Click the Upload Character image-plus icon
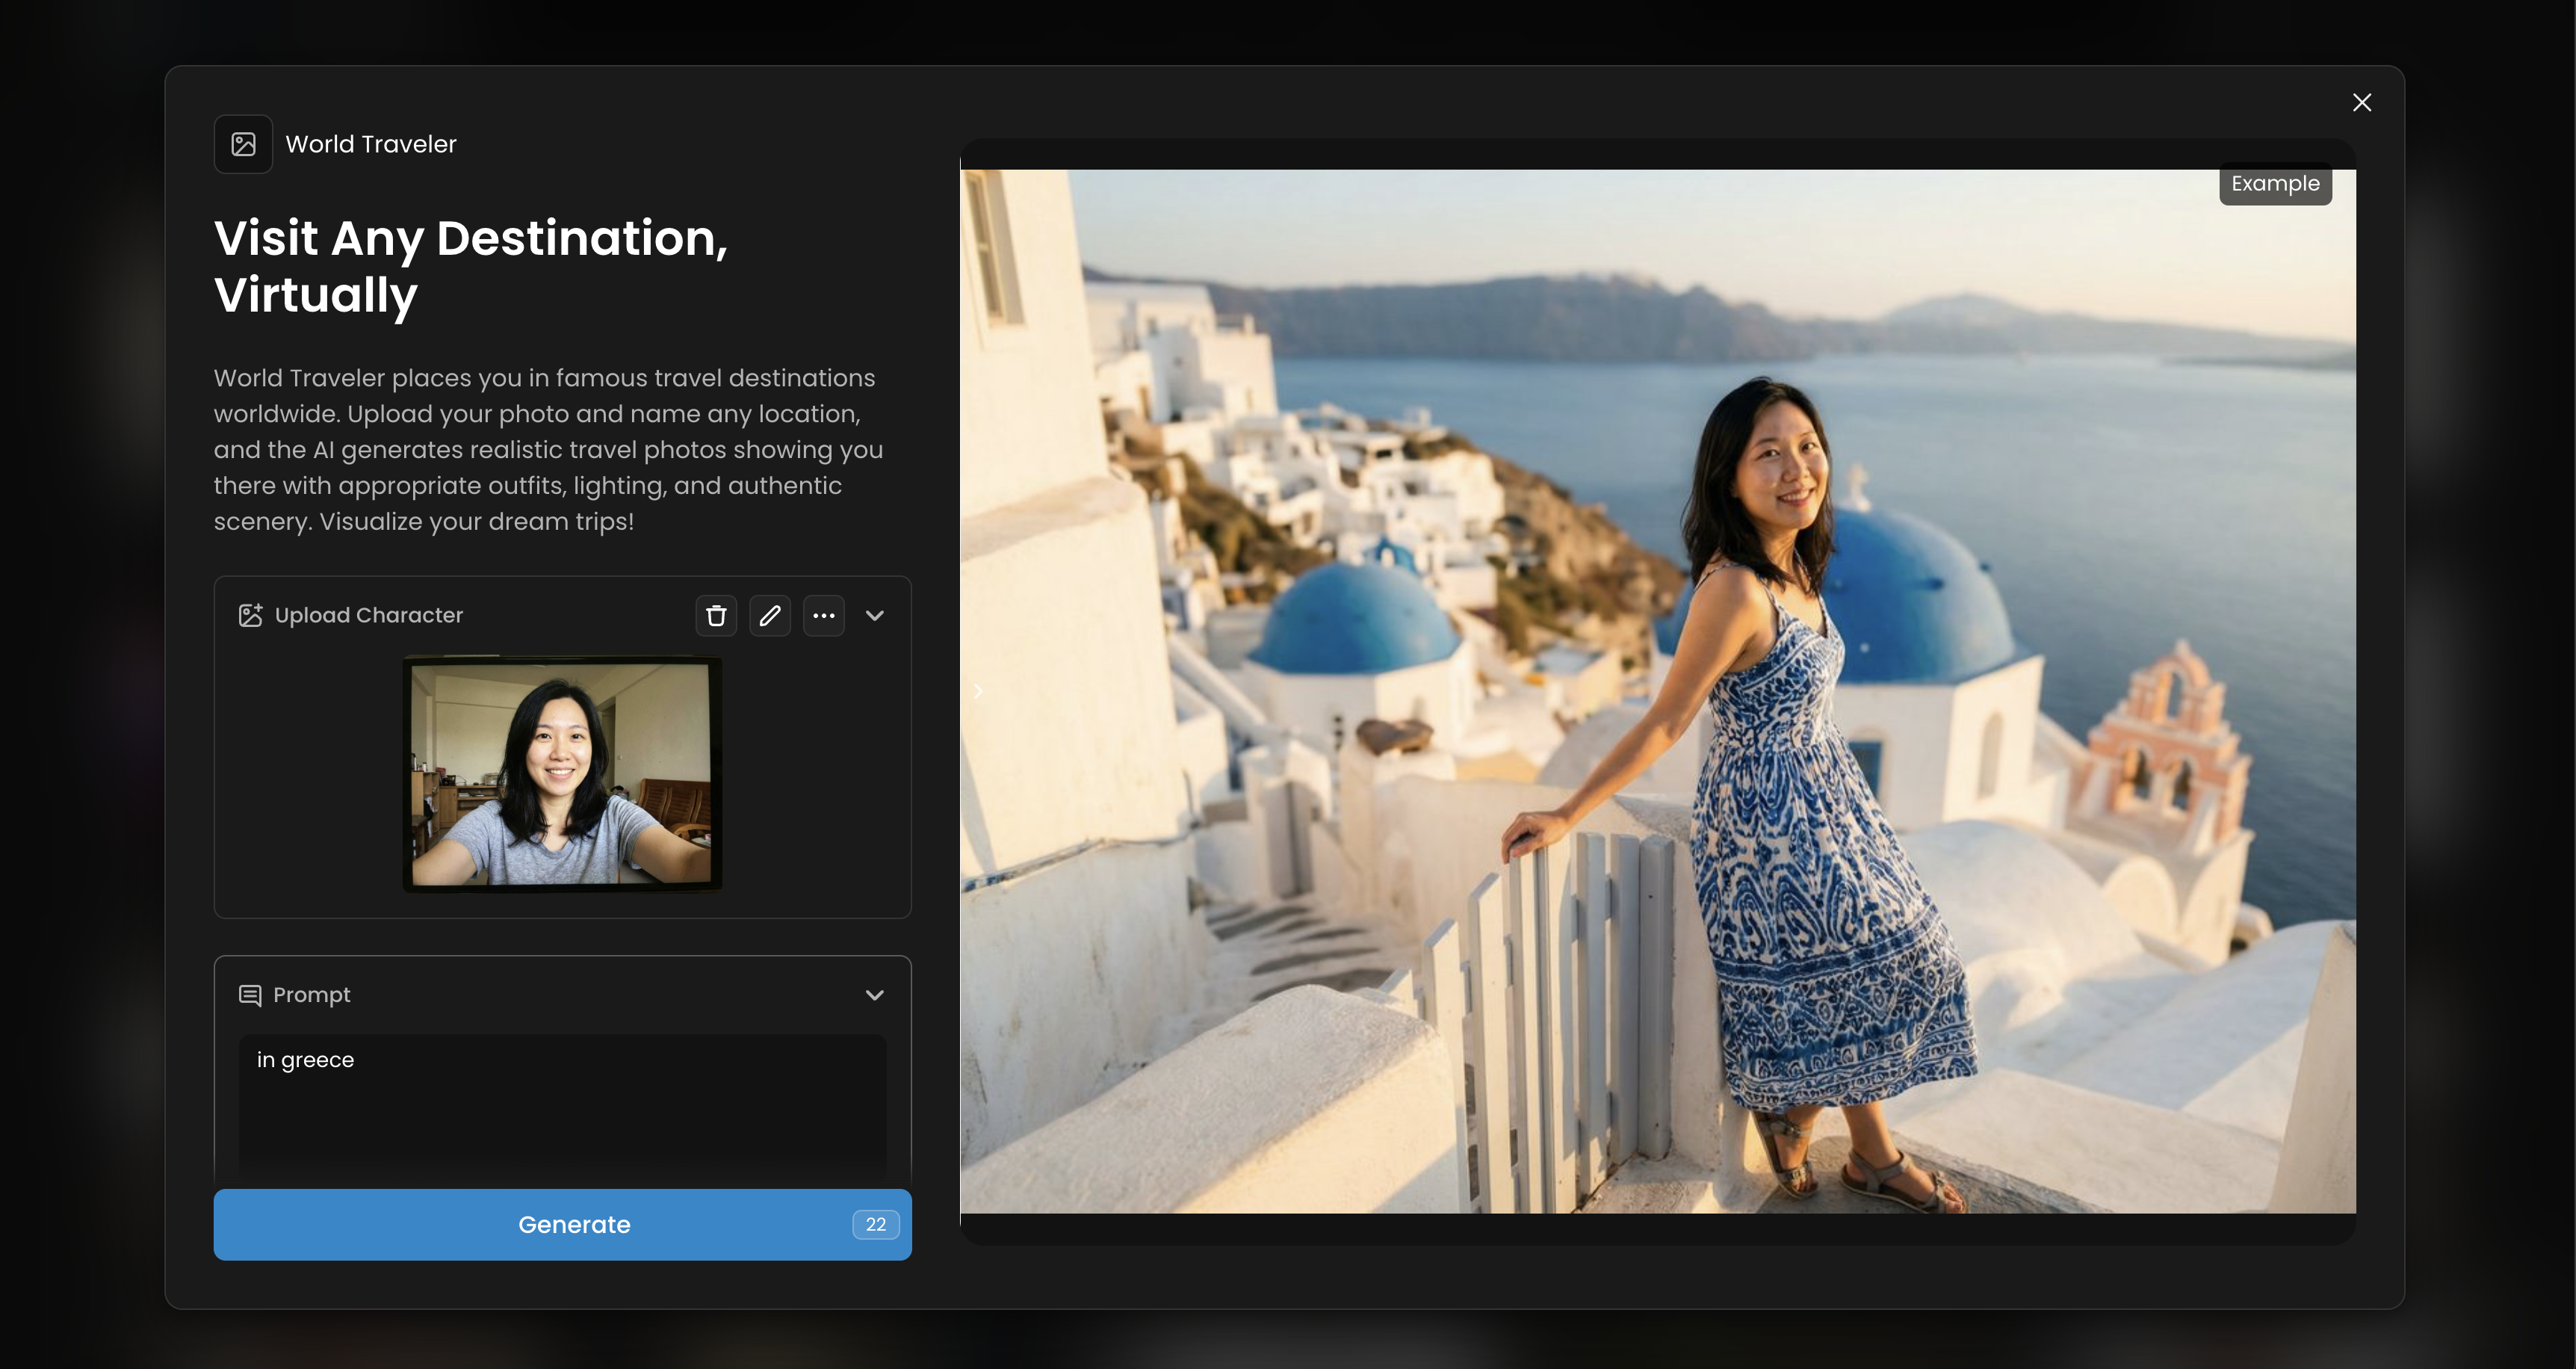The height and width of the screenshot is (1369, 2576). click(x=250, y=616)
